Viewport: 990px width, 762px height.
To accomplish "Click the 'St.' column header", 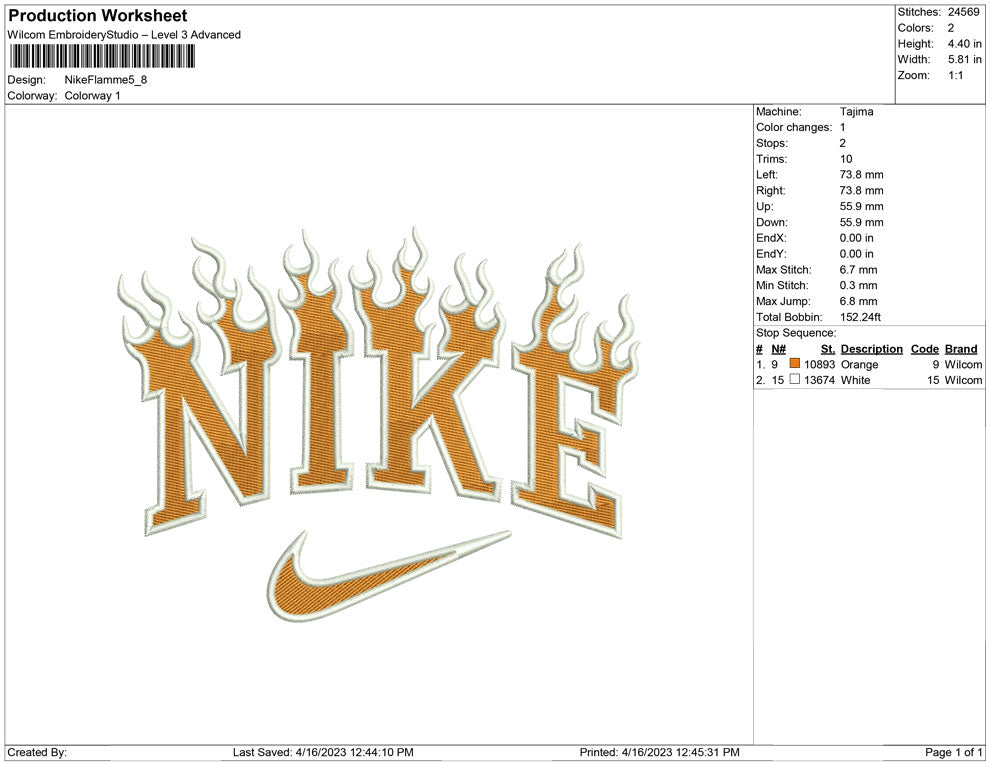I will pyautogui.click(x=828, y=349).
